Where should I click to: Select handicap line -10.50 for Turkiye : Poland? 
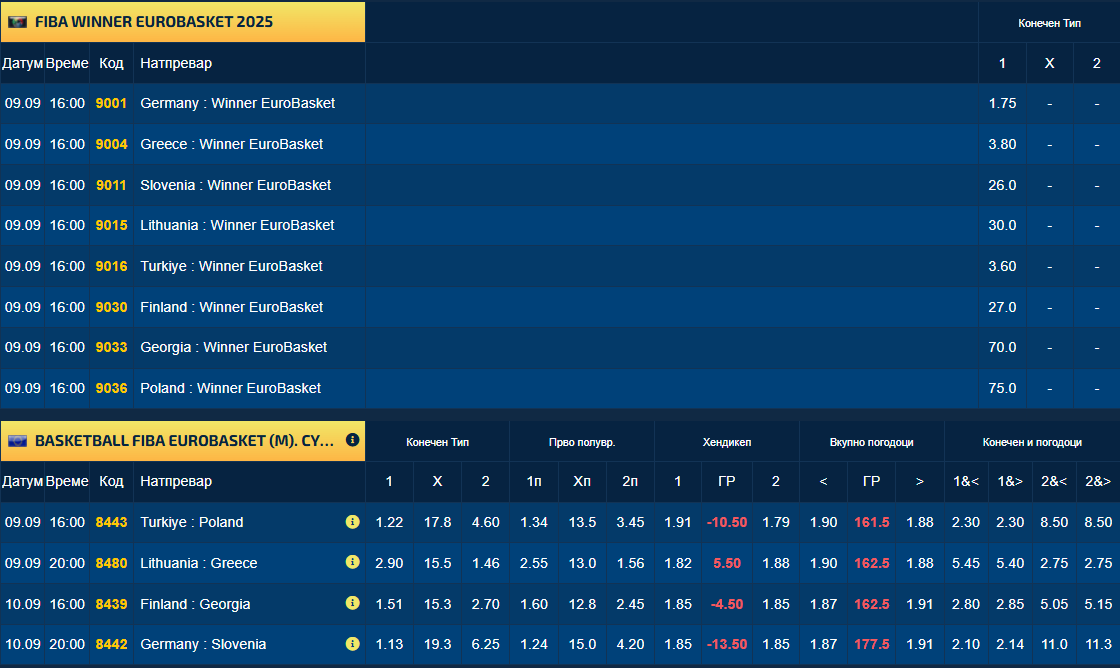point(726,522)
